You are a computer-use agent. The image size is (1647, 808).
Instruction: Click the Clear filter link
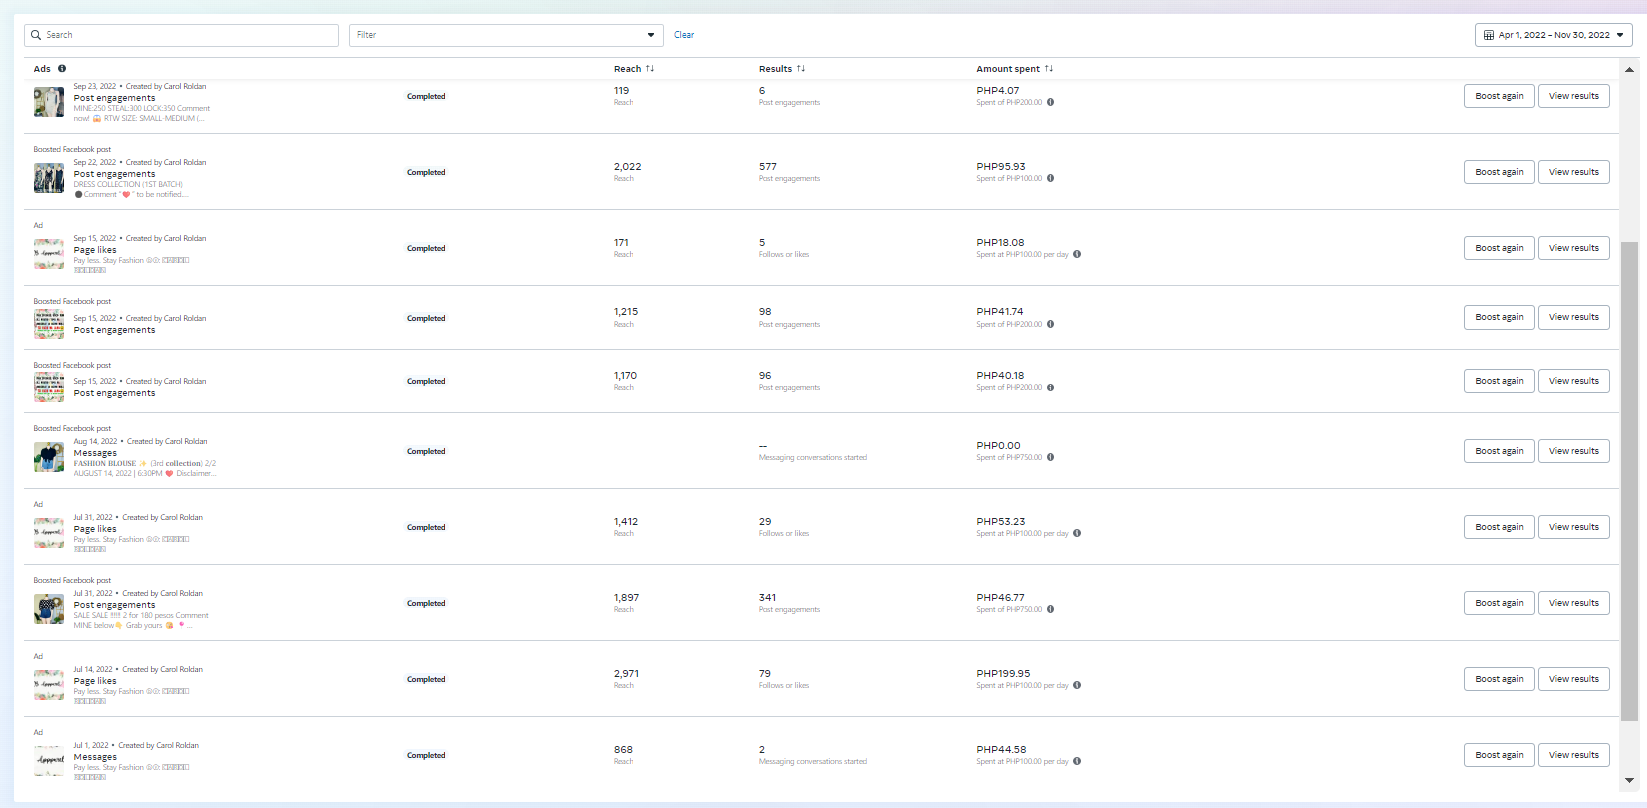pyautogui.click(x=684, y=35)
